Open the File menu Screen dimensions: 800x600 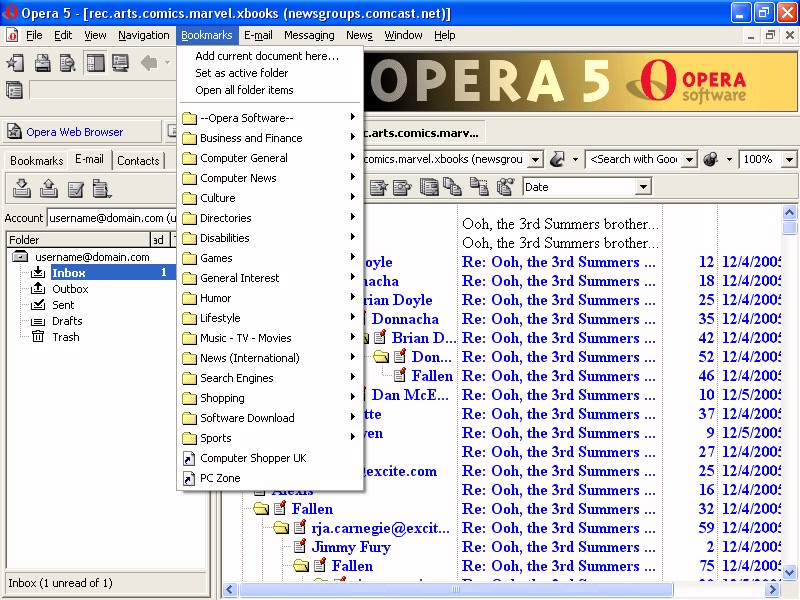pyautogui.click(x=34, y=35)
